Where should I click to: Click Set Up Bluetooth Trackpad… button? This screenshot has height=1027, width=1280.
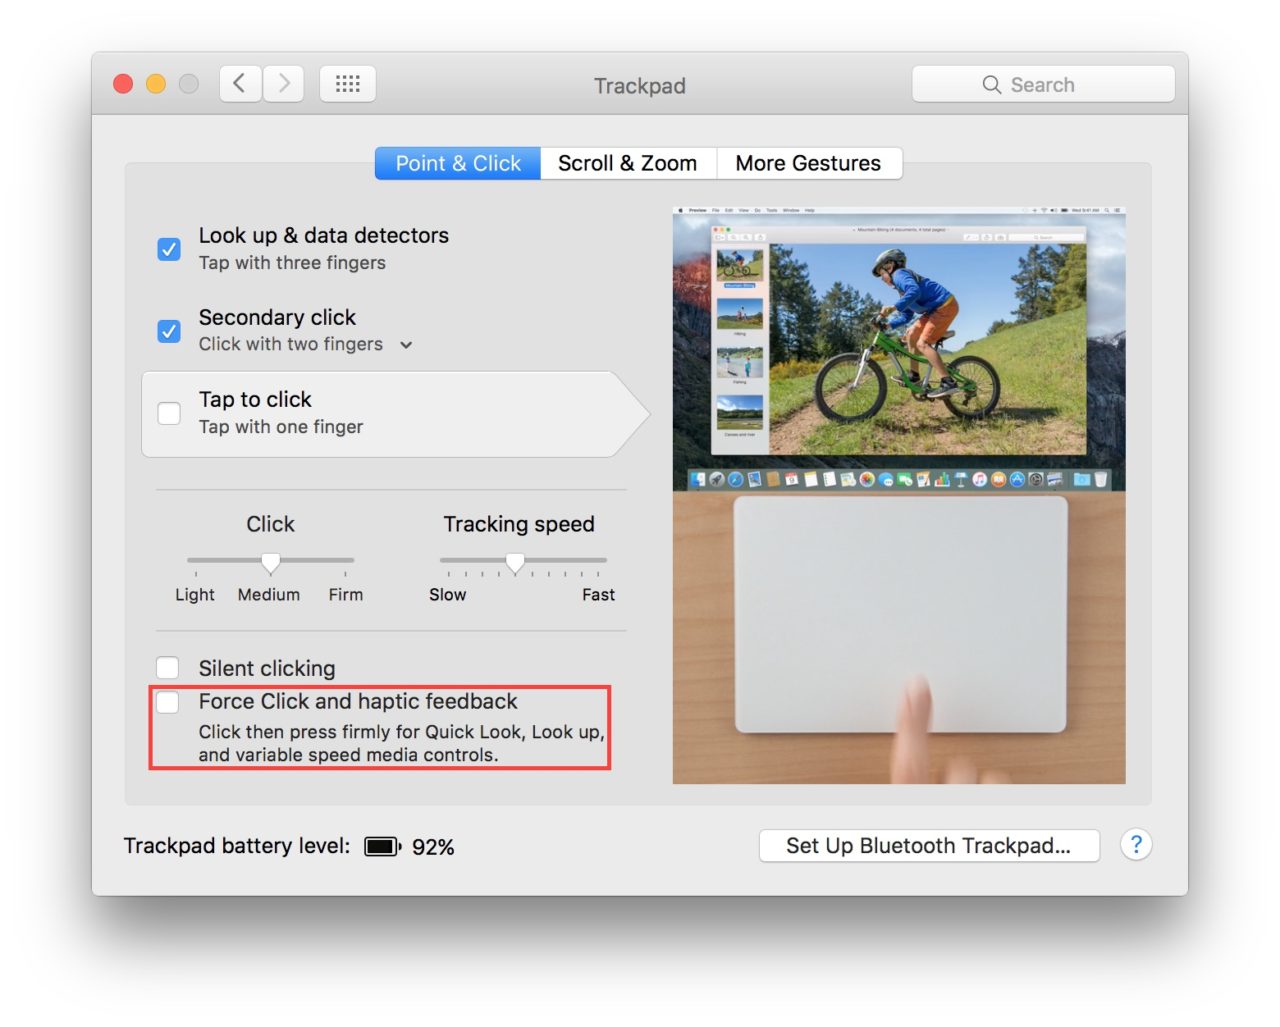click(x=929, y=846)
